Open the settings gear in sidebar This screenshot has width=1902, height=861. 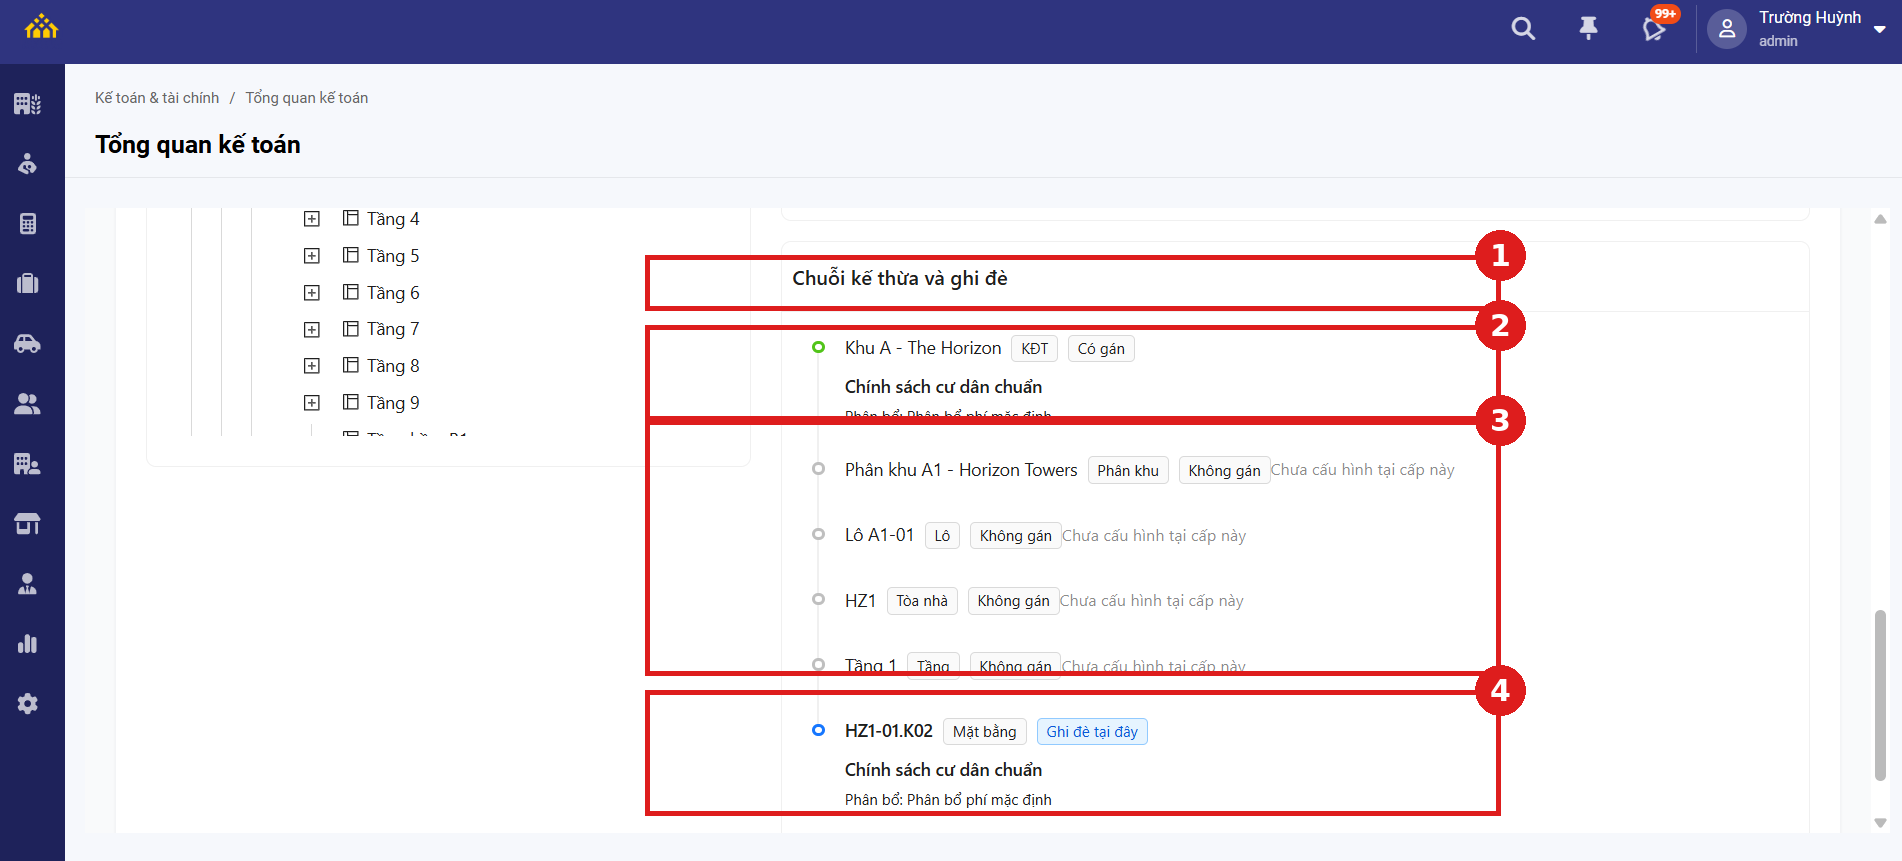[28, 704]
